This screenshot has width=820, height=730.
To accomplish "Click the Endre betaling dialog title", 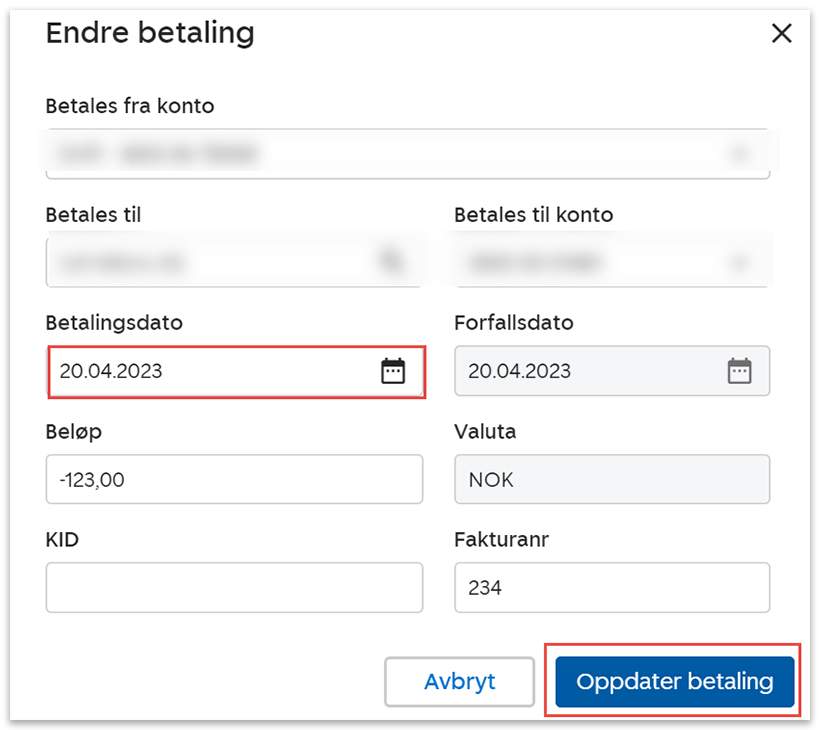I will click(x=150, y=33).
